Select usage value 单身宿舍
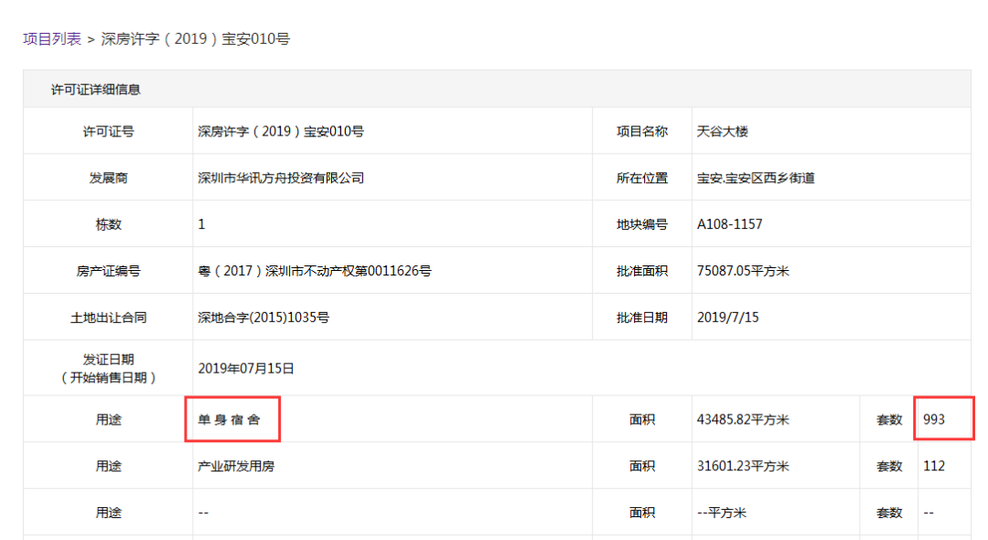The image size is (988, 540). coord(229,420)
